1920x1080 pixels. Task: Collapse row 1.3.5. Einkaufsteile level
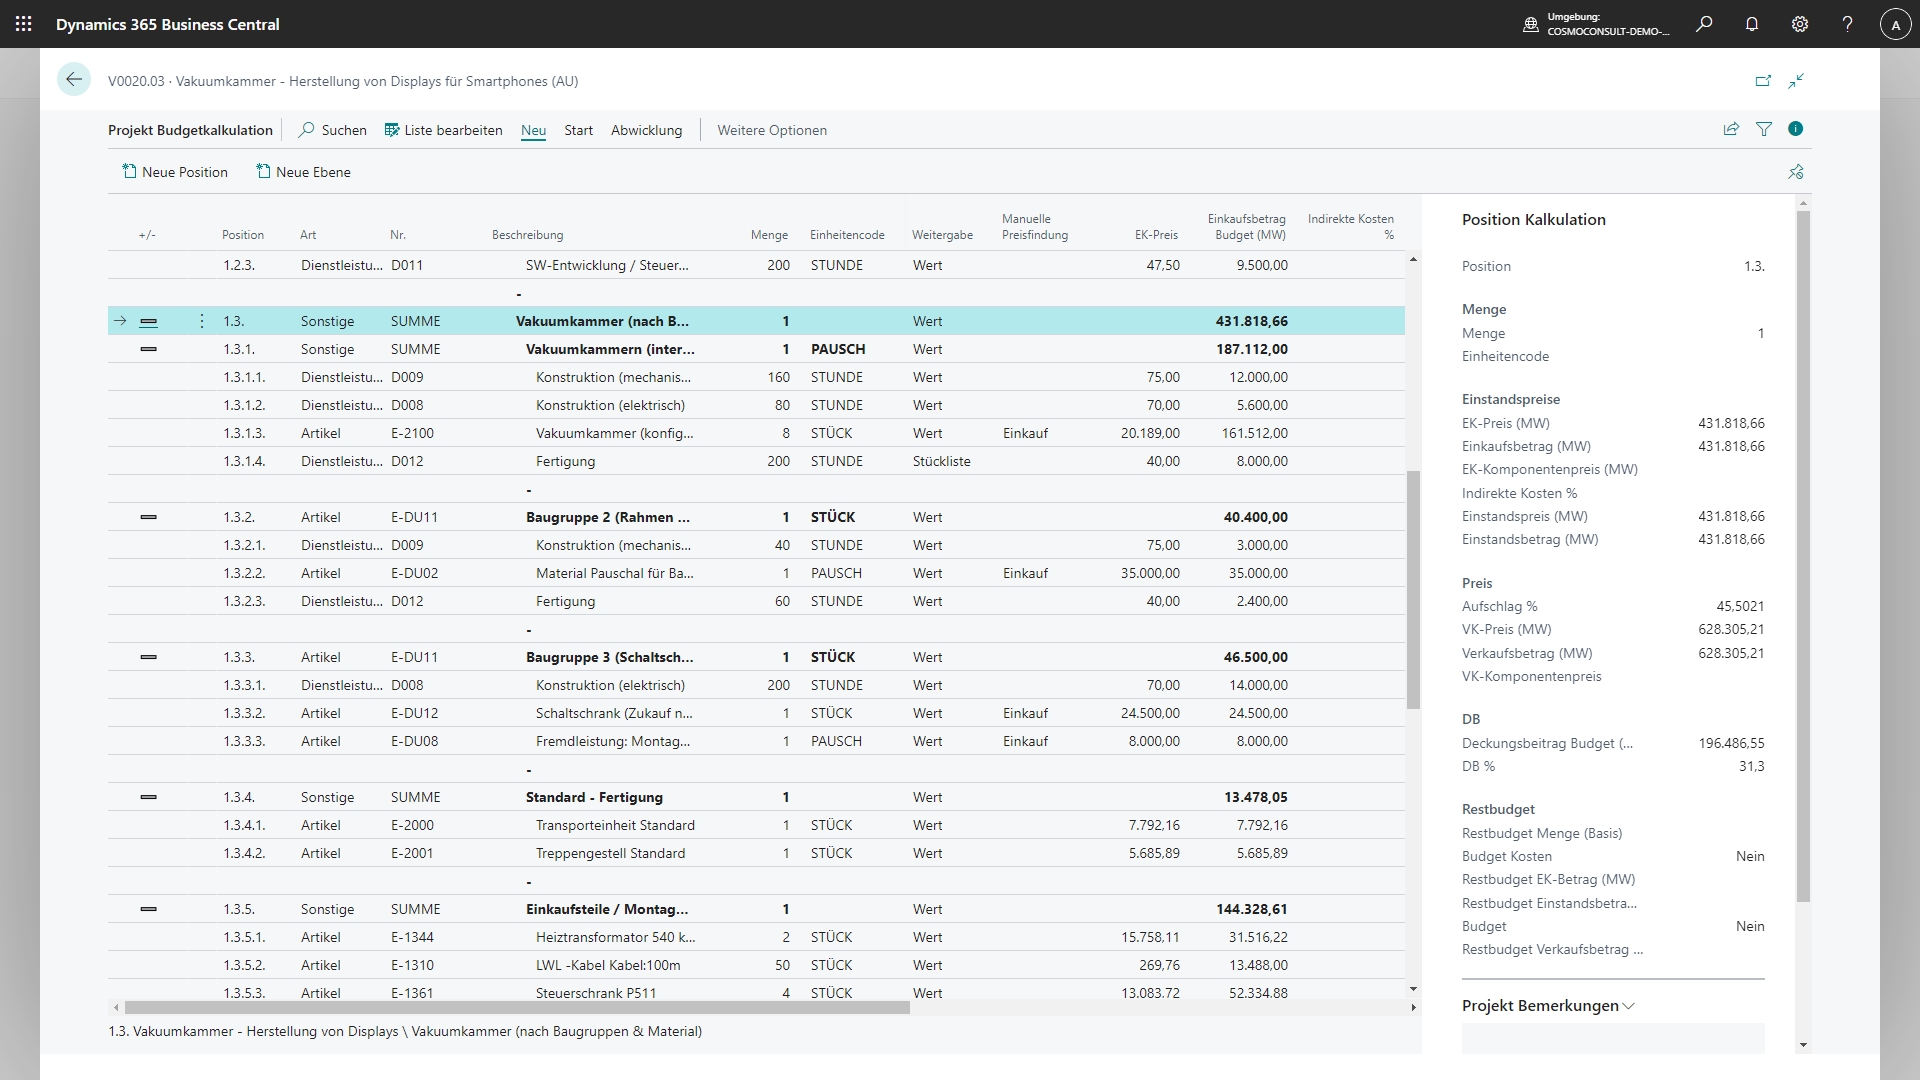point(149,909)
